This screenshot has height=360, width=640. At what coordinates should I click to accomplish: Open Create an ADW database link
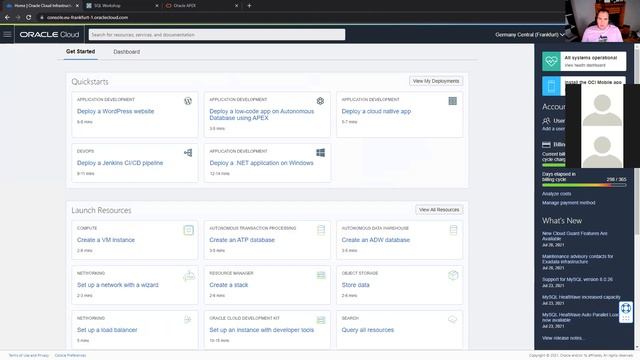click(376, 240)
